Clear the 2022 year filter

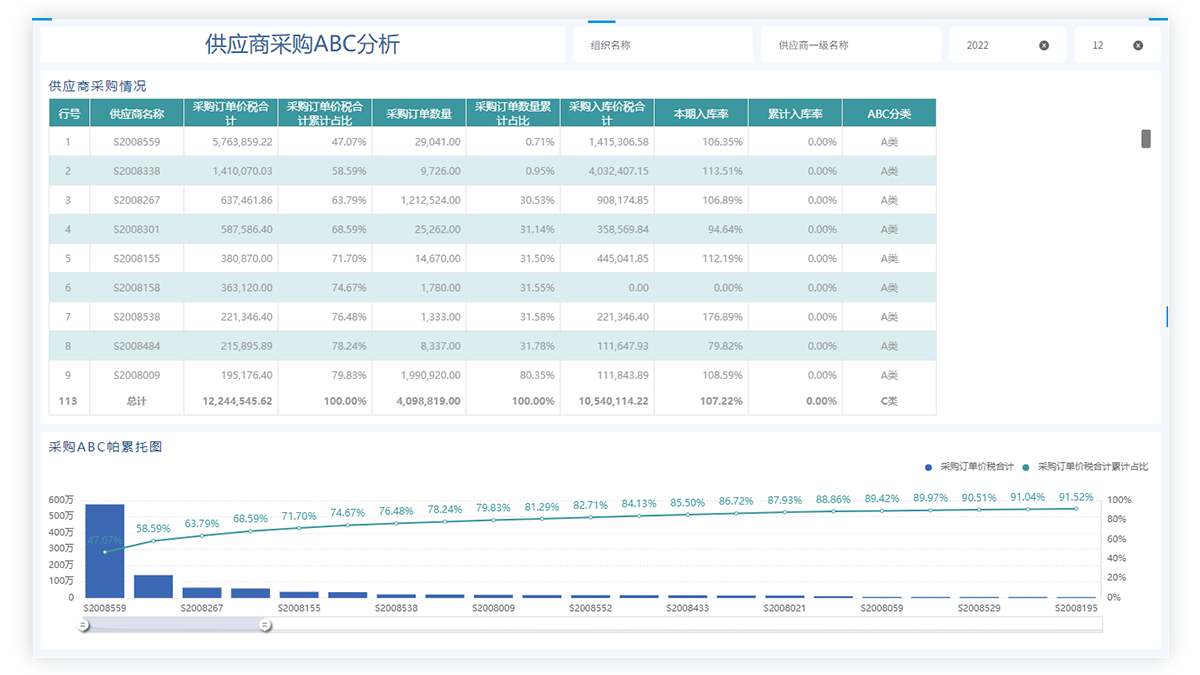coord(1044,46)
